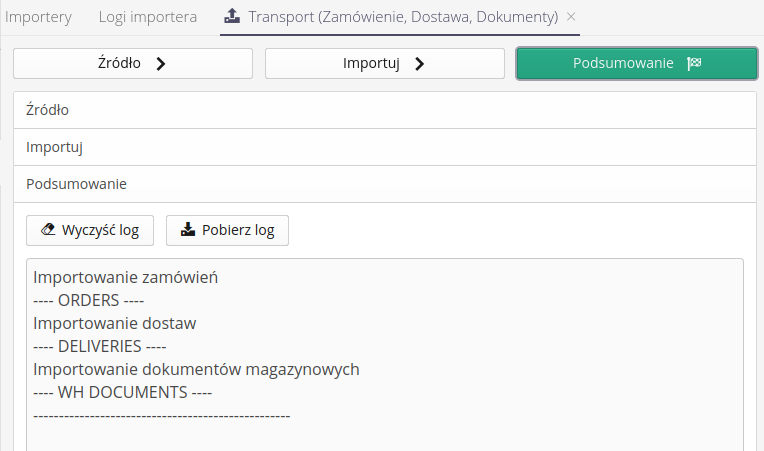The image size is (764, 451).
Task: Collapse the Podsumowanie accordion header
Action: click(384, 184)
